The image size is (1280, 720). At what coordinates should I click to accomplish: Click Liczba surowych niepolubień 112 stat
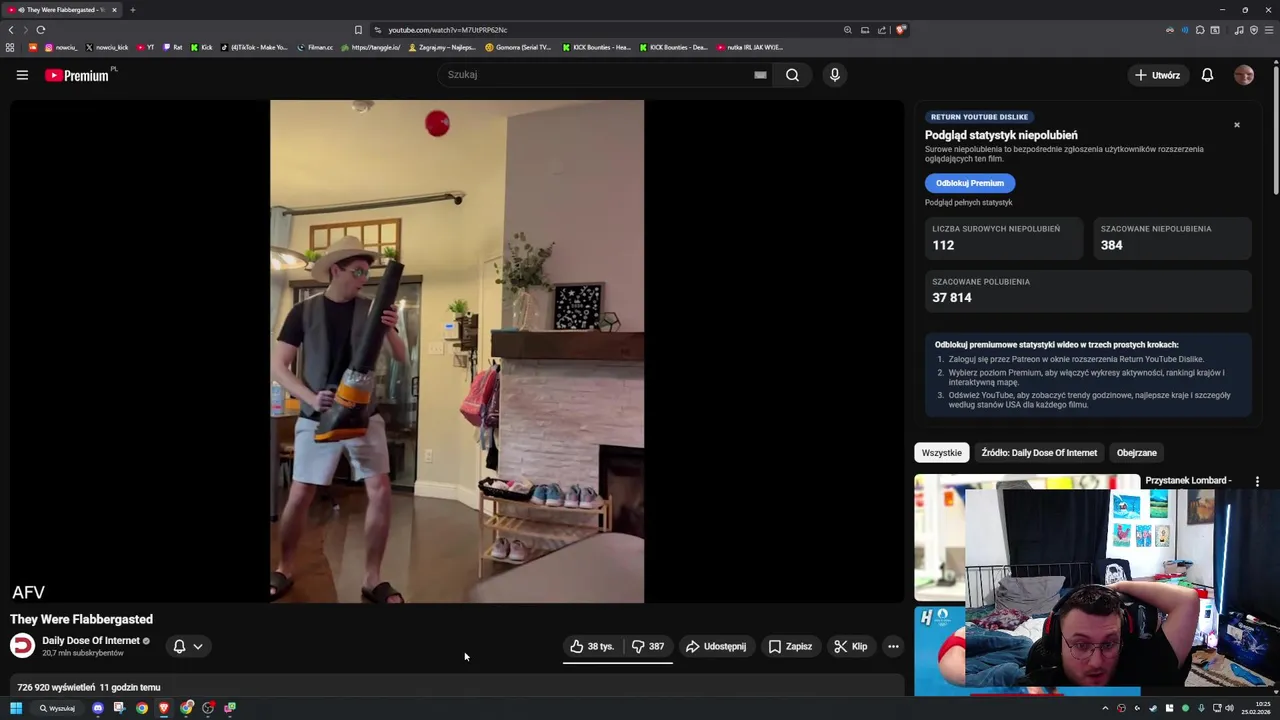pyautogui.click(x=1004, y=238)
